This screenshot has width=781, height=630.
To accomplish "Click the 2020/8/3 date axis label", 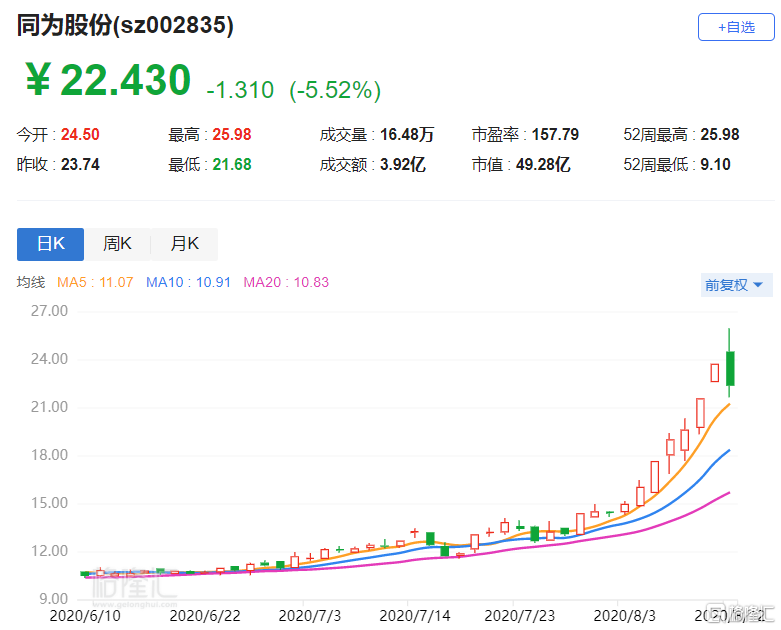I will (x=624, y=616).
